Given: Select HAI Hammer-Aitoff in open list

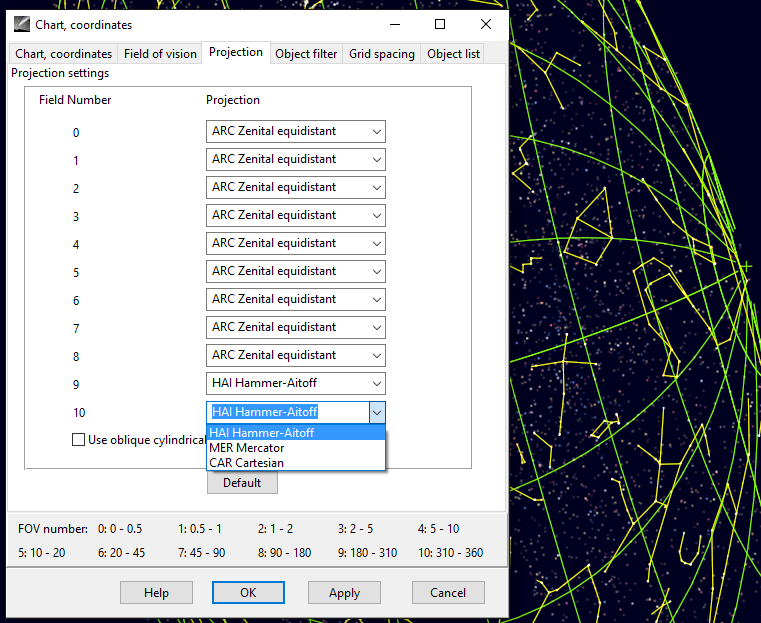Looking at the screenshot, I should 296,432.
